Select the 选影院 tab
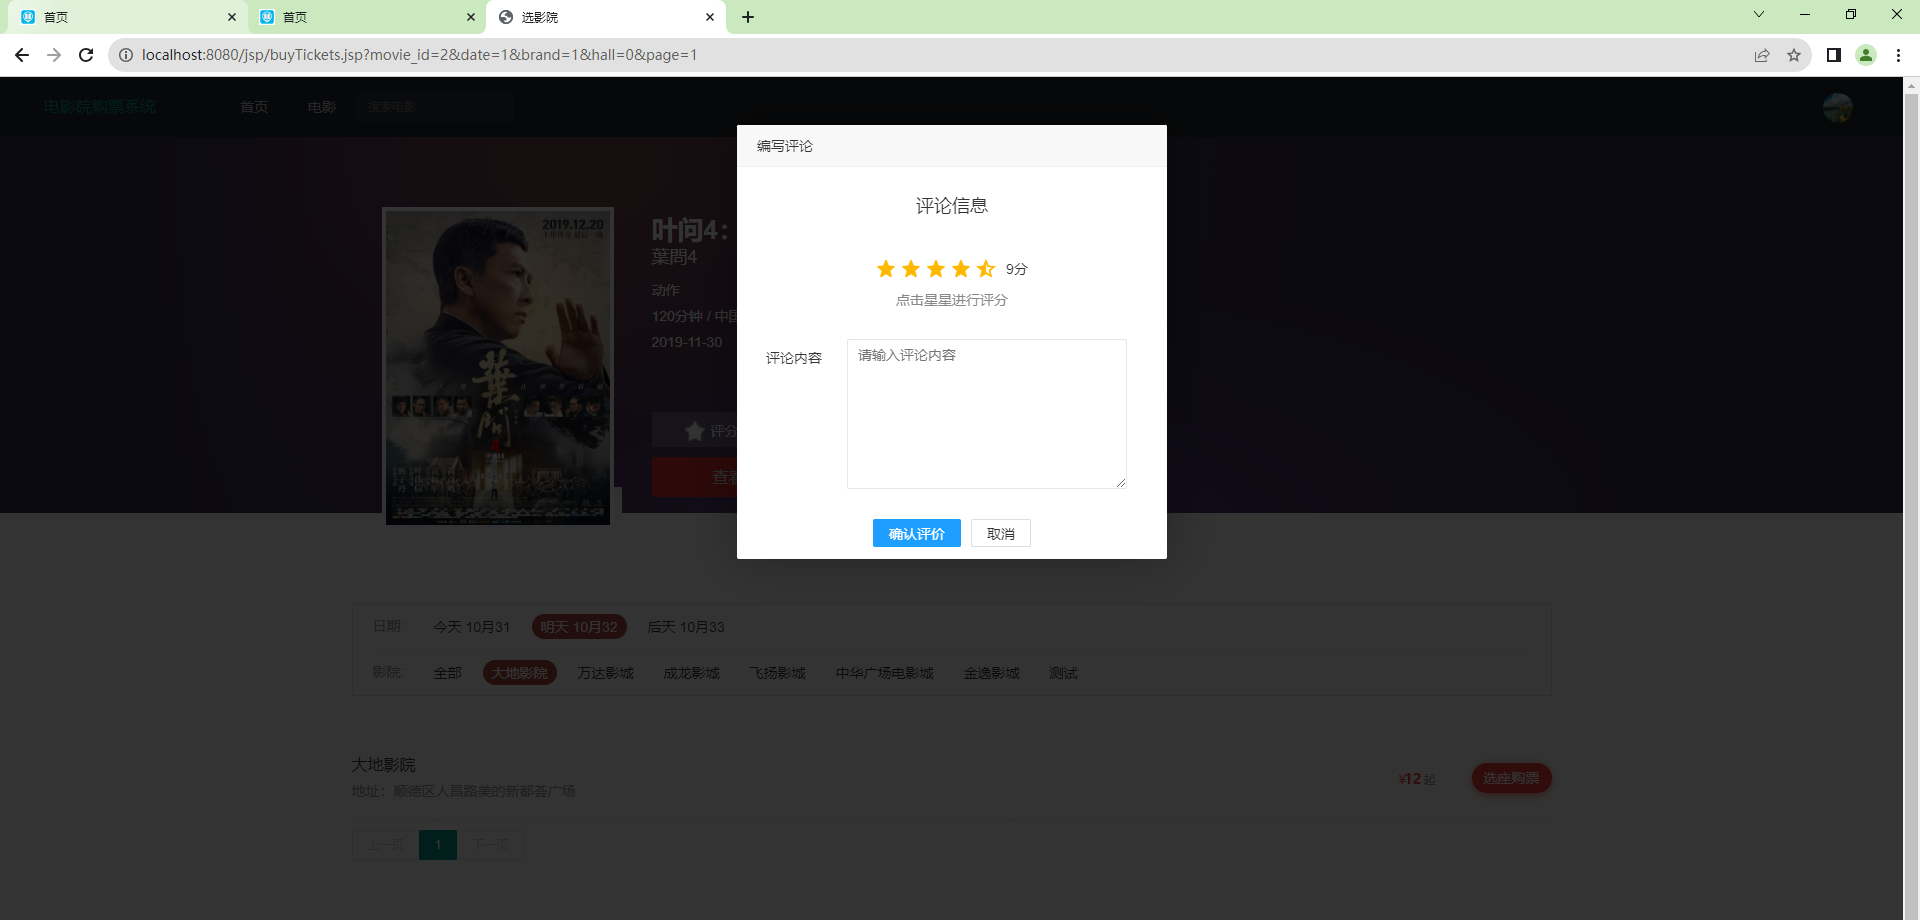 point(605,17)
